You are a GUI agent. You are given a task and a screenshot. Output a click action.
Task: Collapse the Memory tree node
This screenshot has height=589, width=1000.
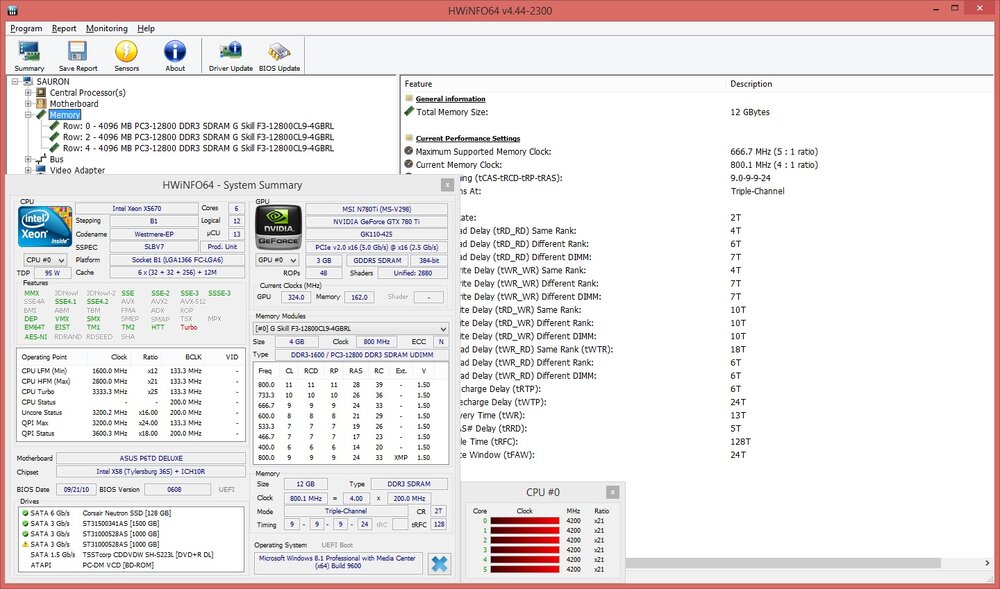click(28, 115)
